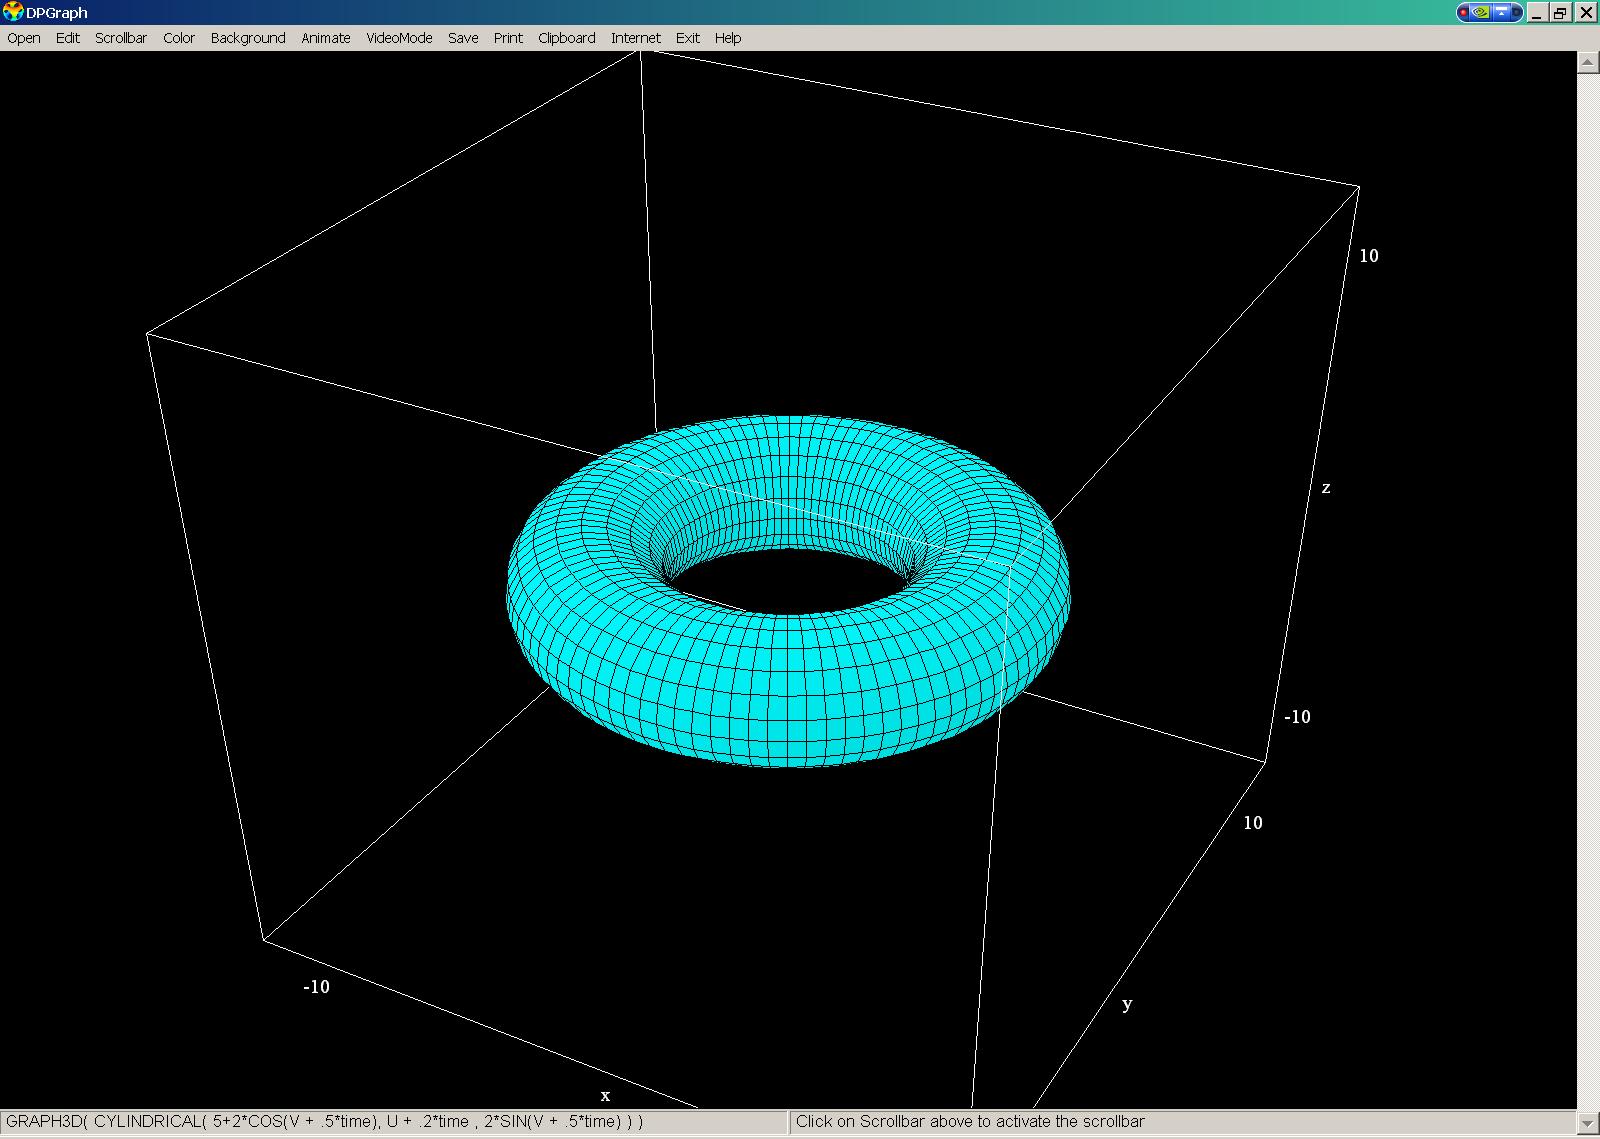This screenshot has width=1600, height=1139.
Task: Click the vertical scrollbar up arrow
Action: tap(1588, 62)
